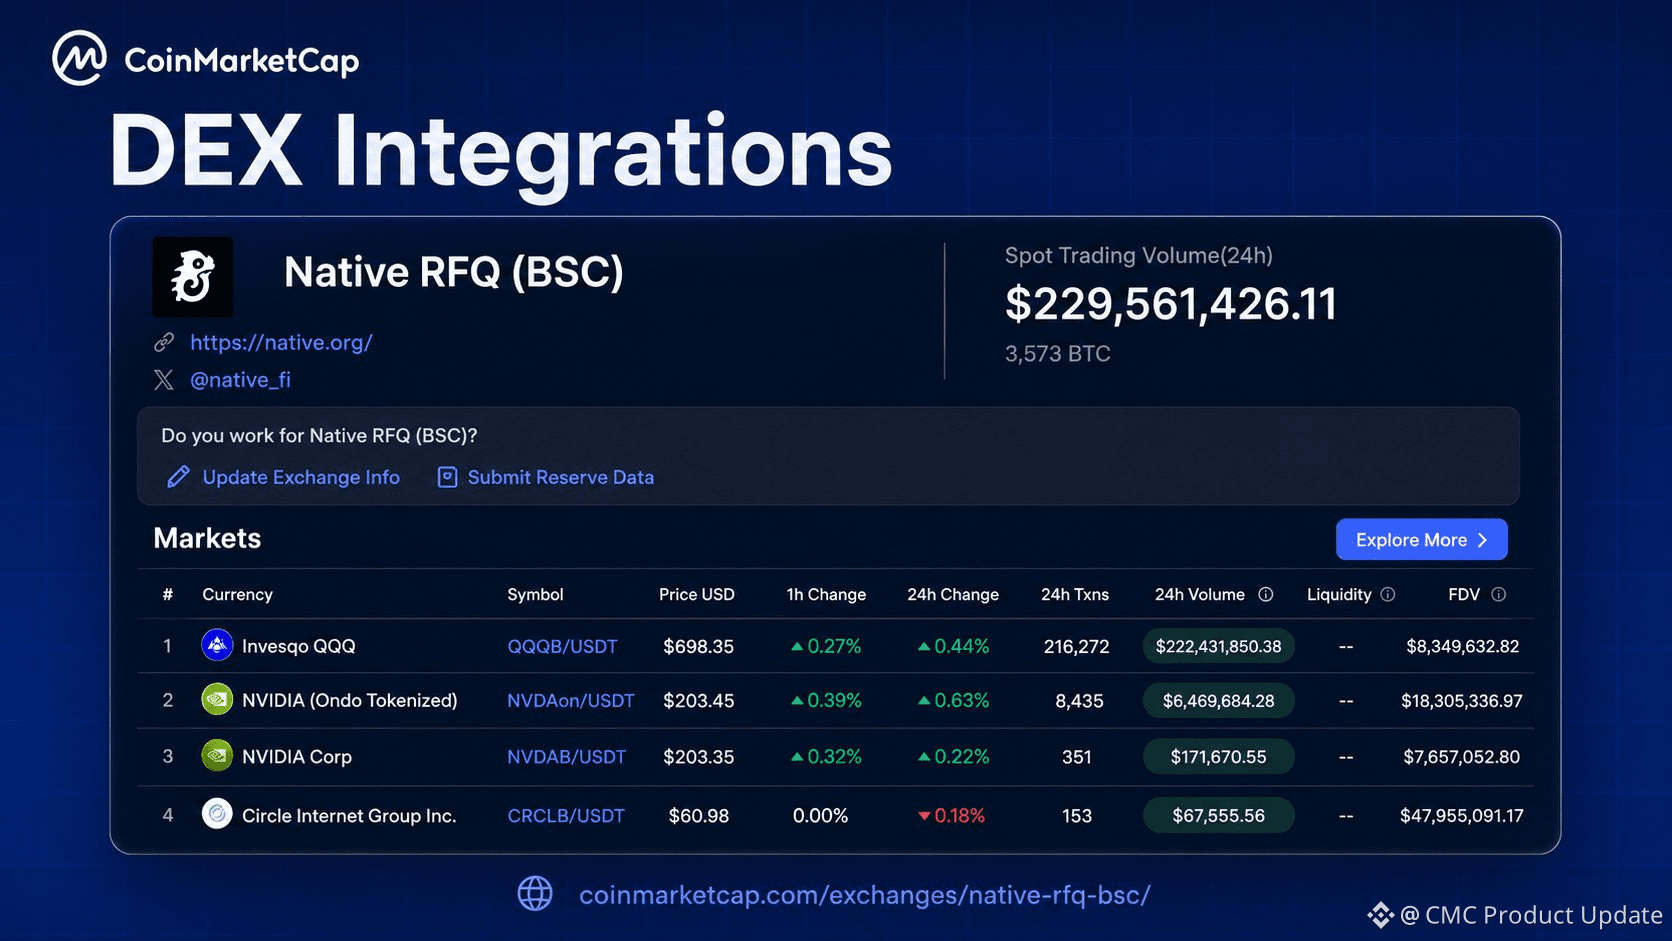Click Submit Reserve Data link
Screen dimensions: 1672x941
[x=561, y=477]
